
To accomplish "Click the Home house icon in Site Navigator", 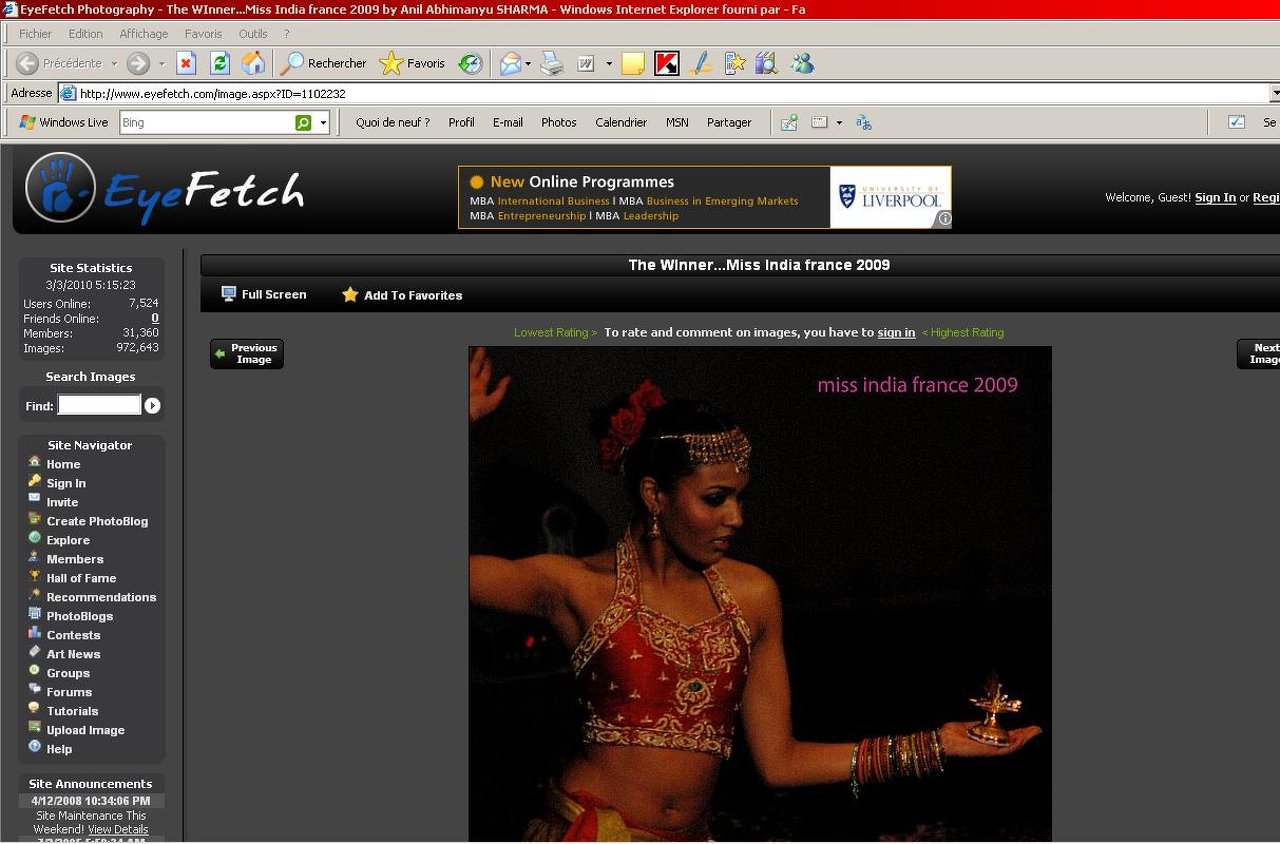I will [x=35, y=462].
